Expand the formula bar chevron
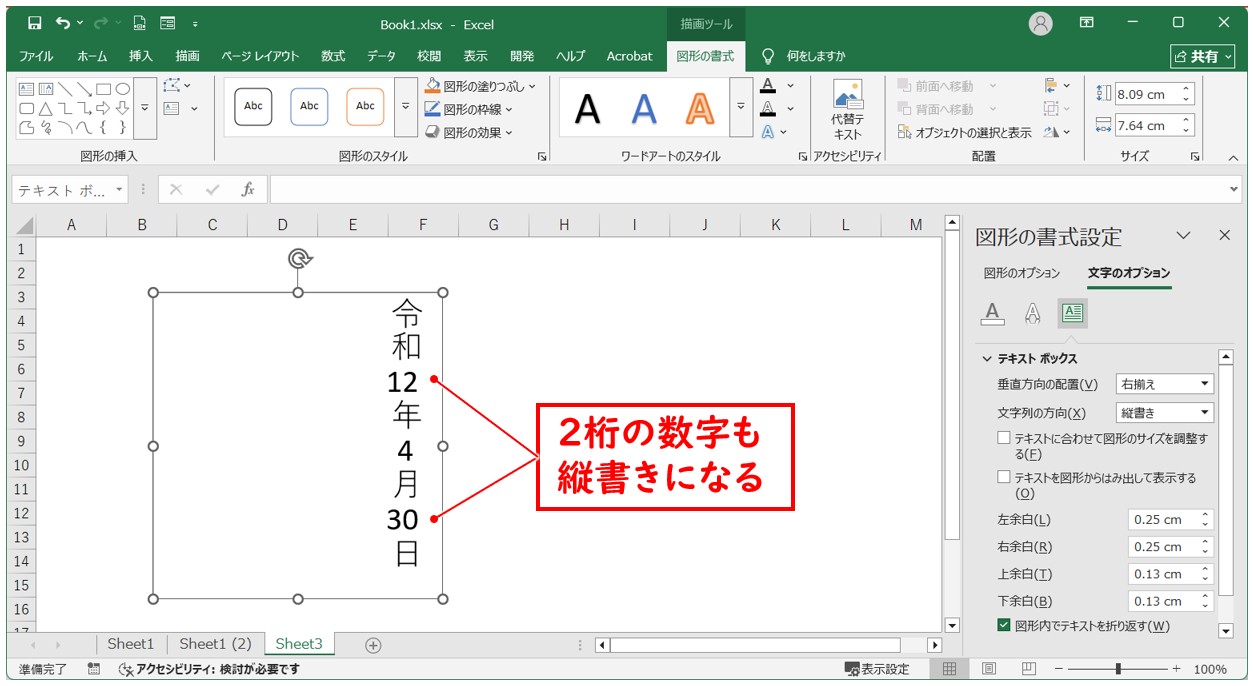The width and height of the screenshot is (1253, 686). tap(1233, 189)
